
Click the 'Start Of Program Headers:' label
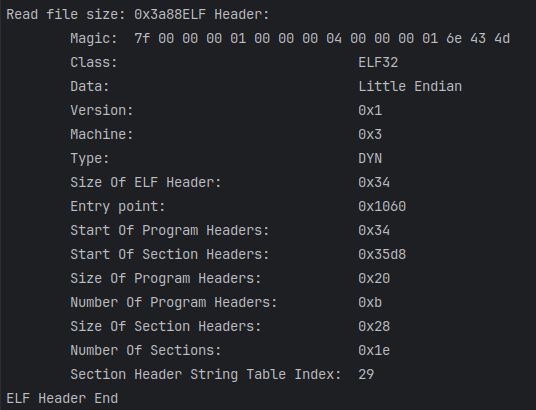click(x=170, y=230)
